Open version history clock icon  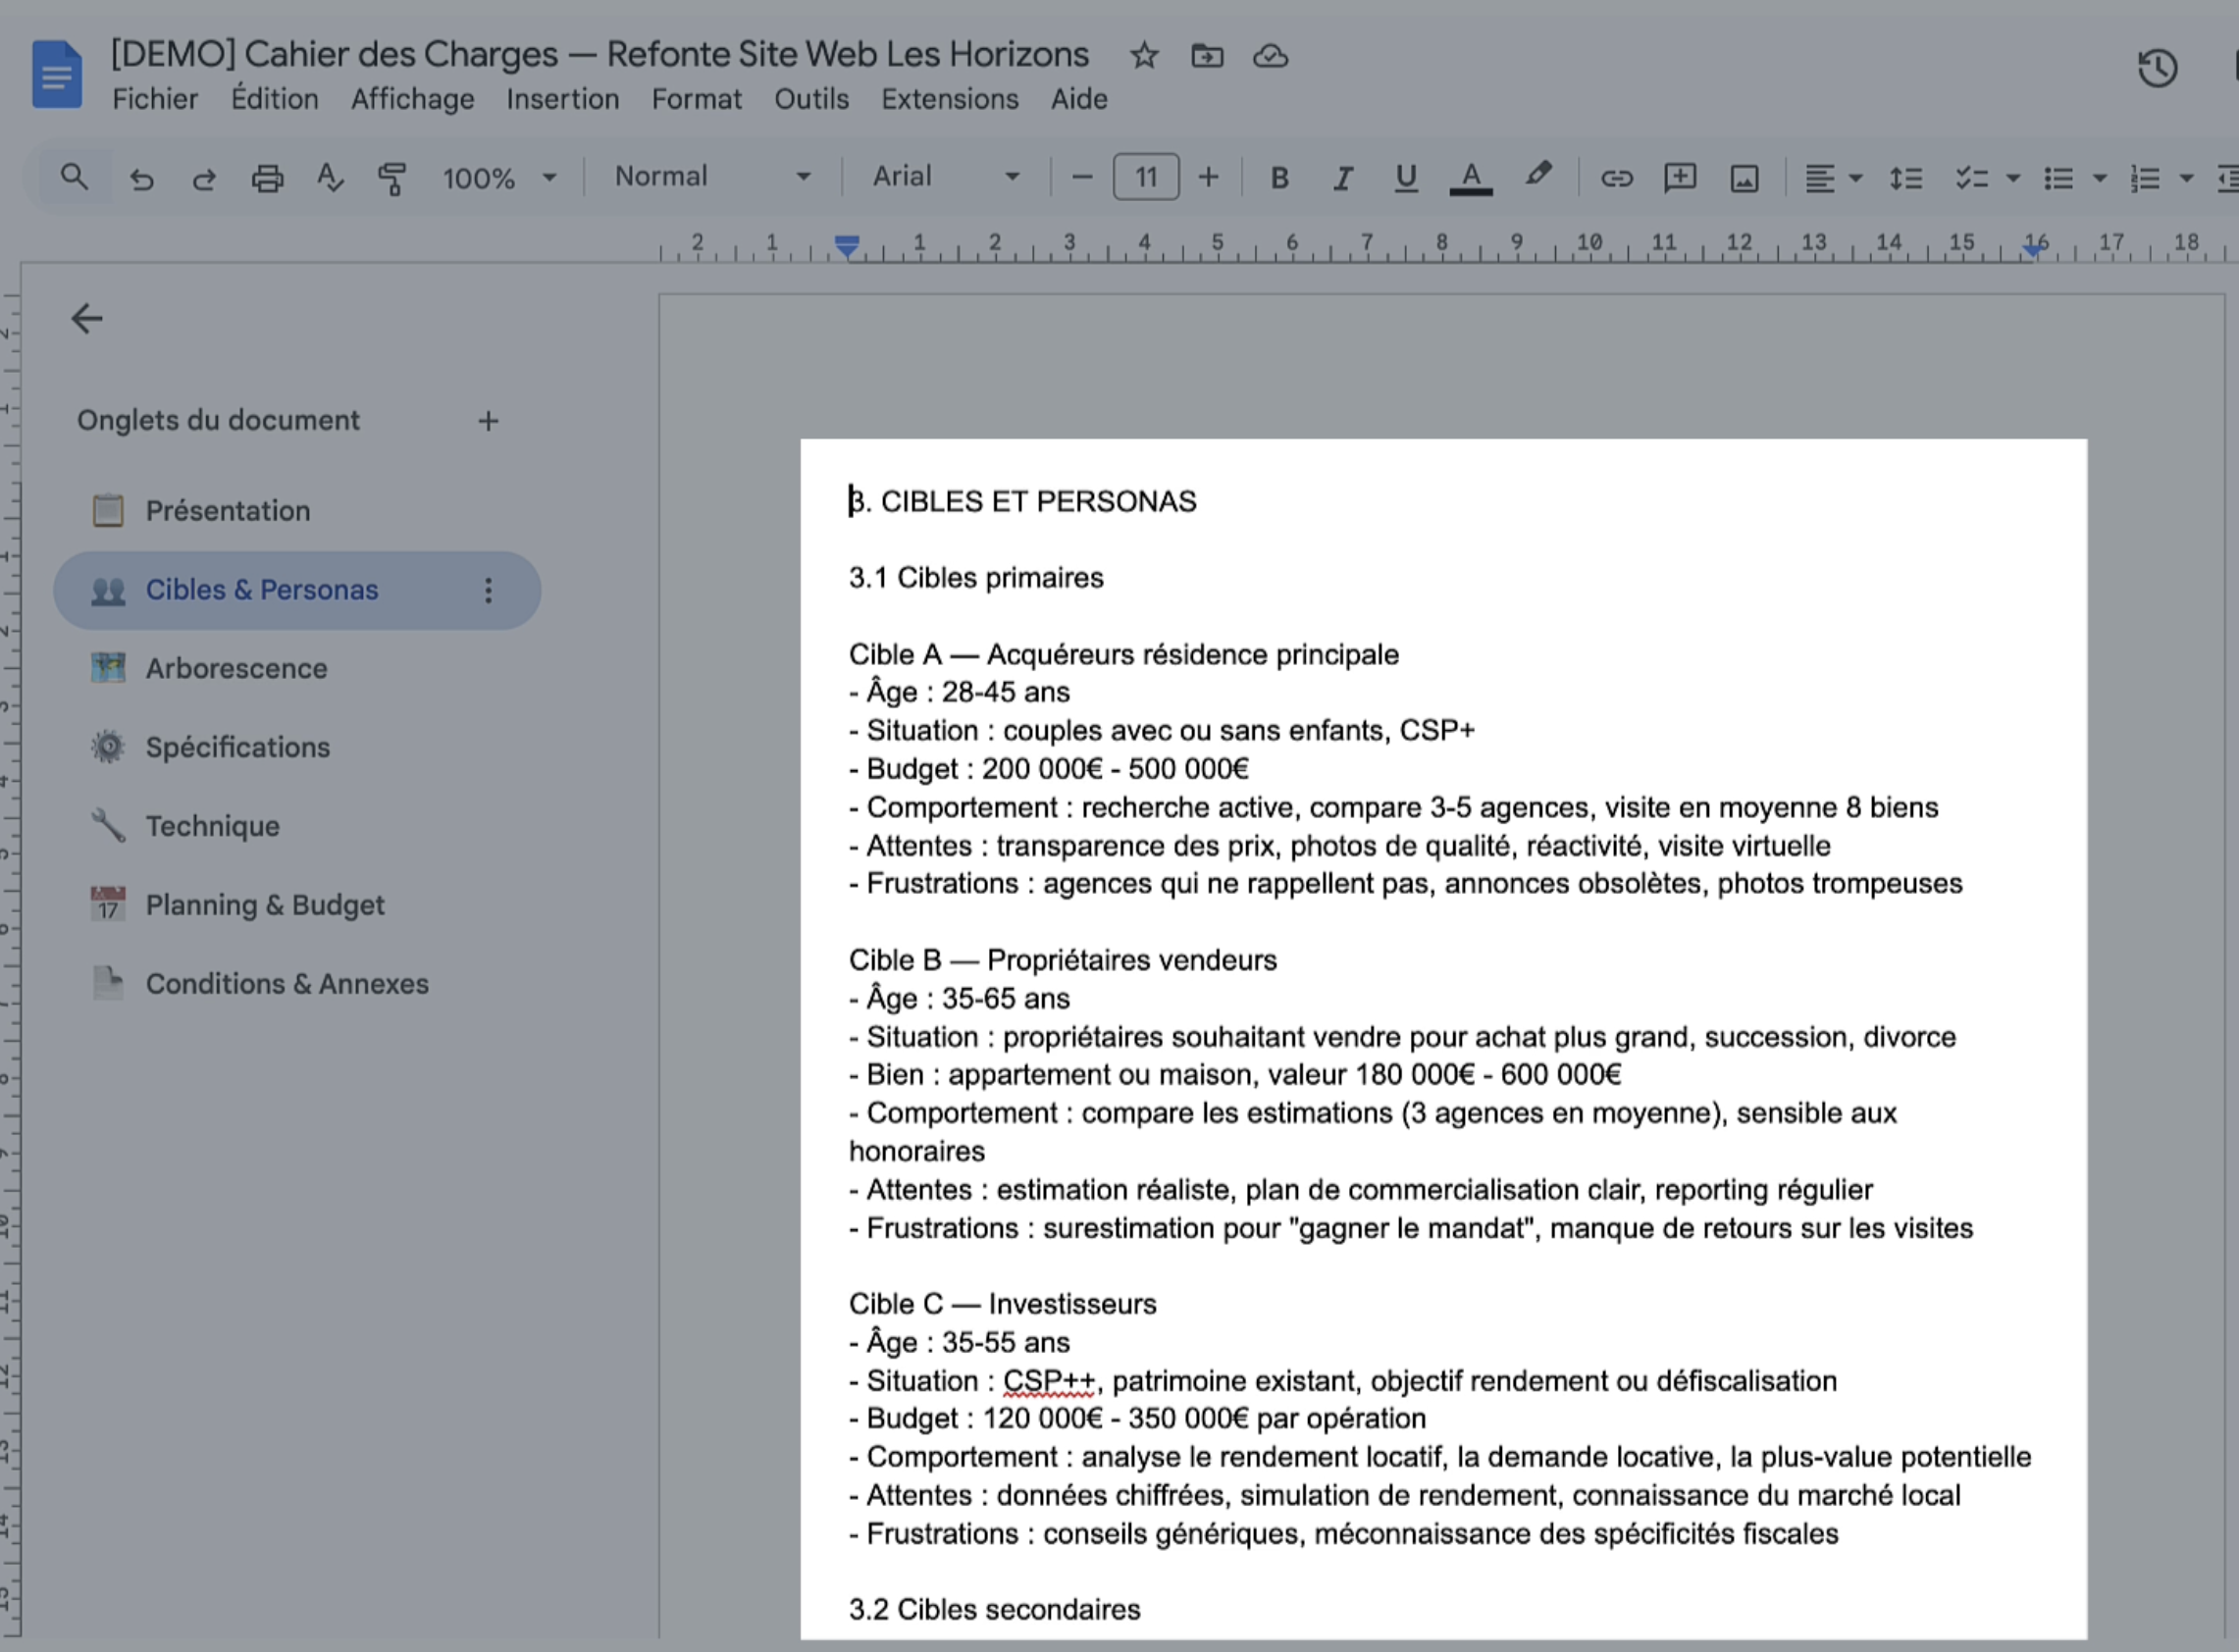click(x=2157, y=68)
